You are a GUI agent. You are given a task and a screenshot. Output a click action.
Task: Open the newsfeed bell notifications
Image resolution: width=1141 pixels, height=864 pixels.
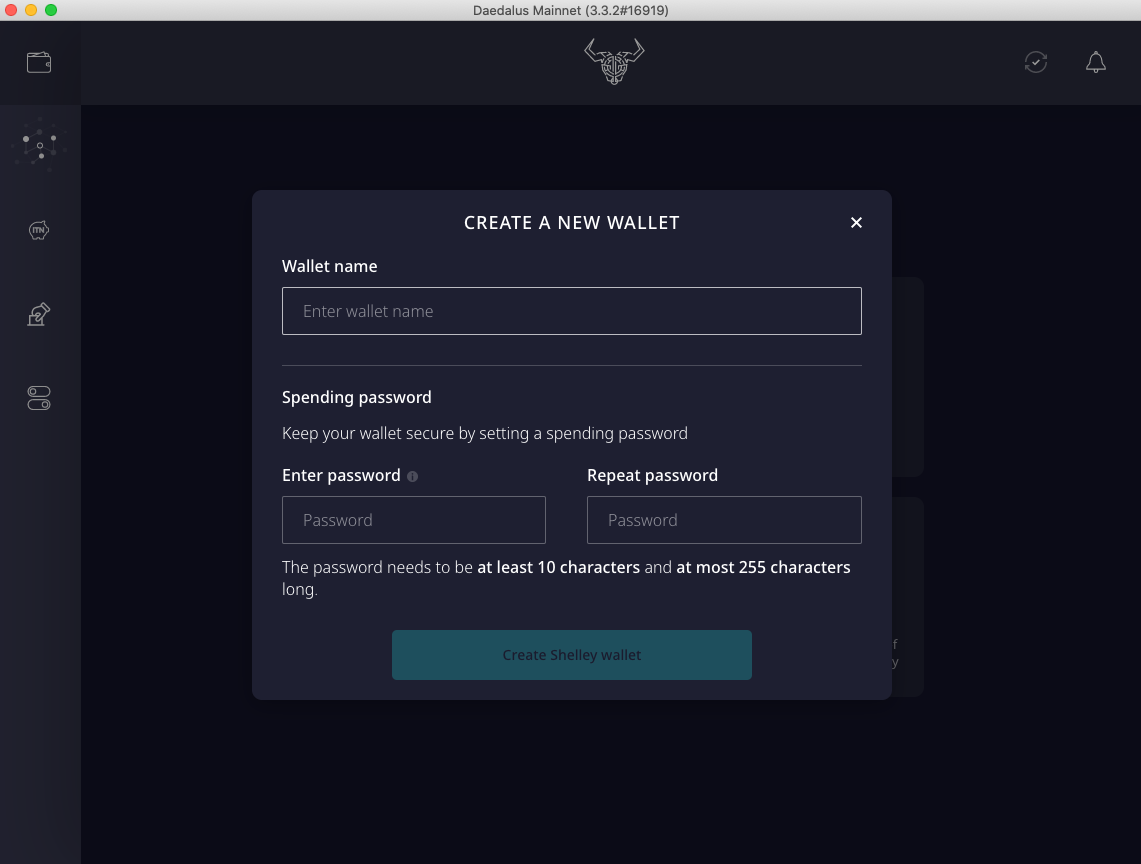pos(1096,63)
